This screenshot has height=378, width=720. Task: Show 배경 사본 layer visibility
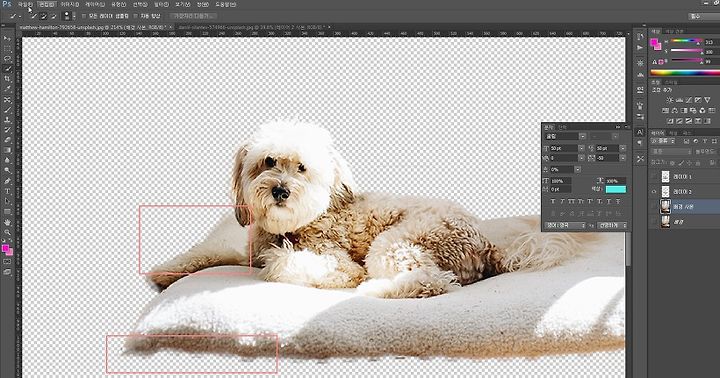click(654, 207)
